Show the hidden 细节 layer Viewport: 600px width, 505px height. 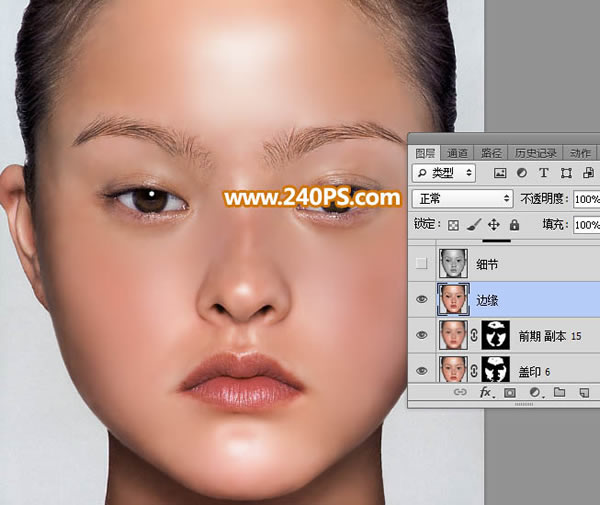[x=421, y=263]
